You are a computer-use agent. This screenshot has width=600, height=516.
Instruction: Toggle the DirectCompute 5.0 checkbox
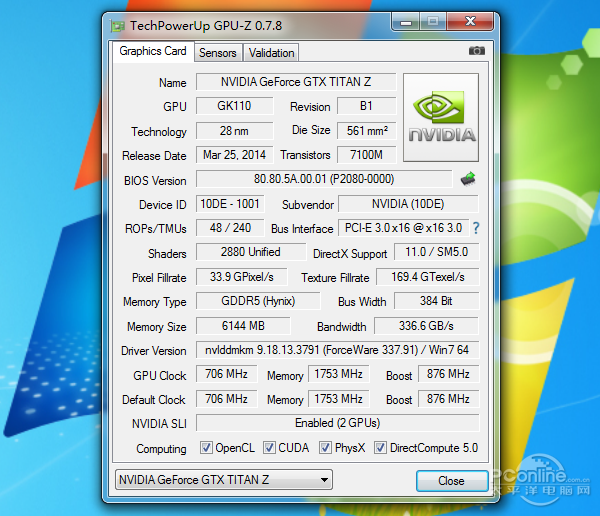(x=380, y=447)
